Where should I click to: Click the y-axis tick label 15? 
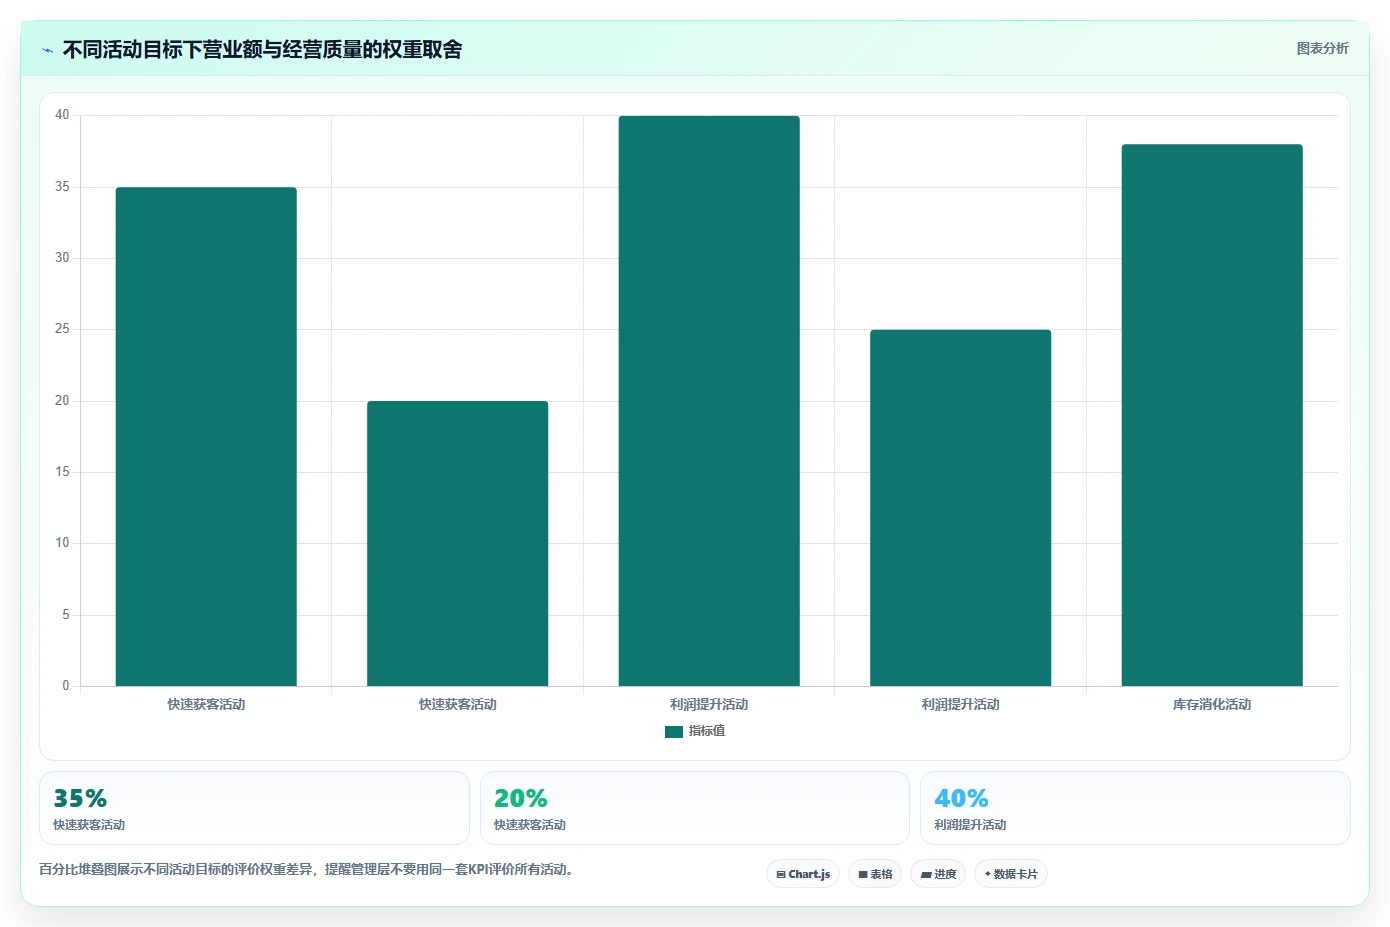(x=62, y=472)
